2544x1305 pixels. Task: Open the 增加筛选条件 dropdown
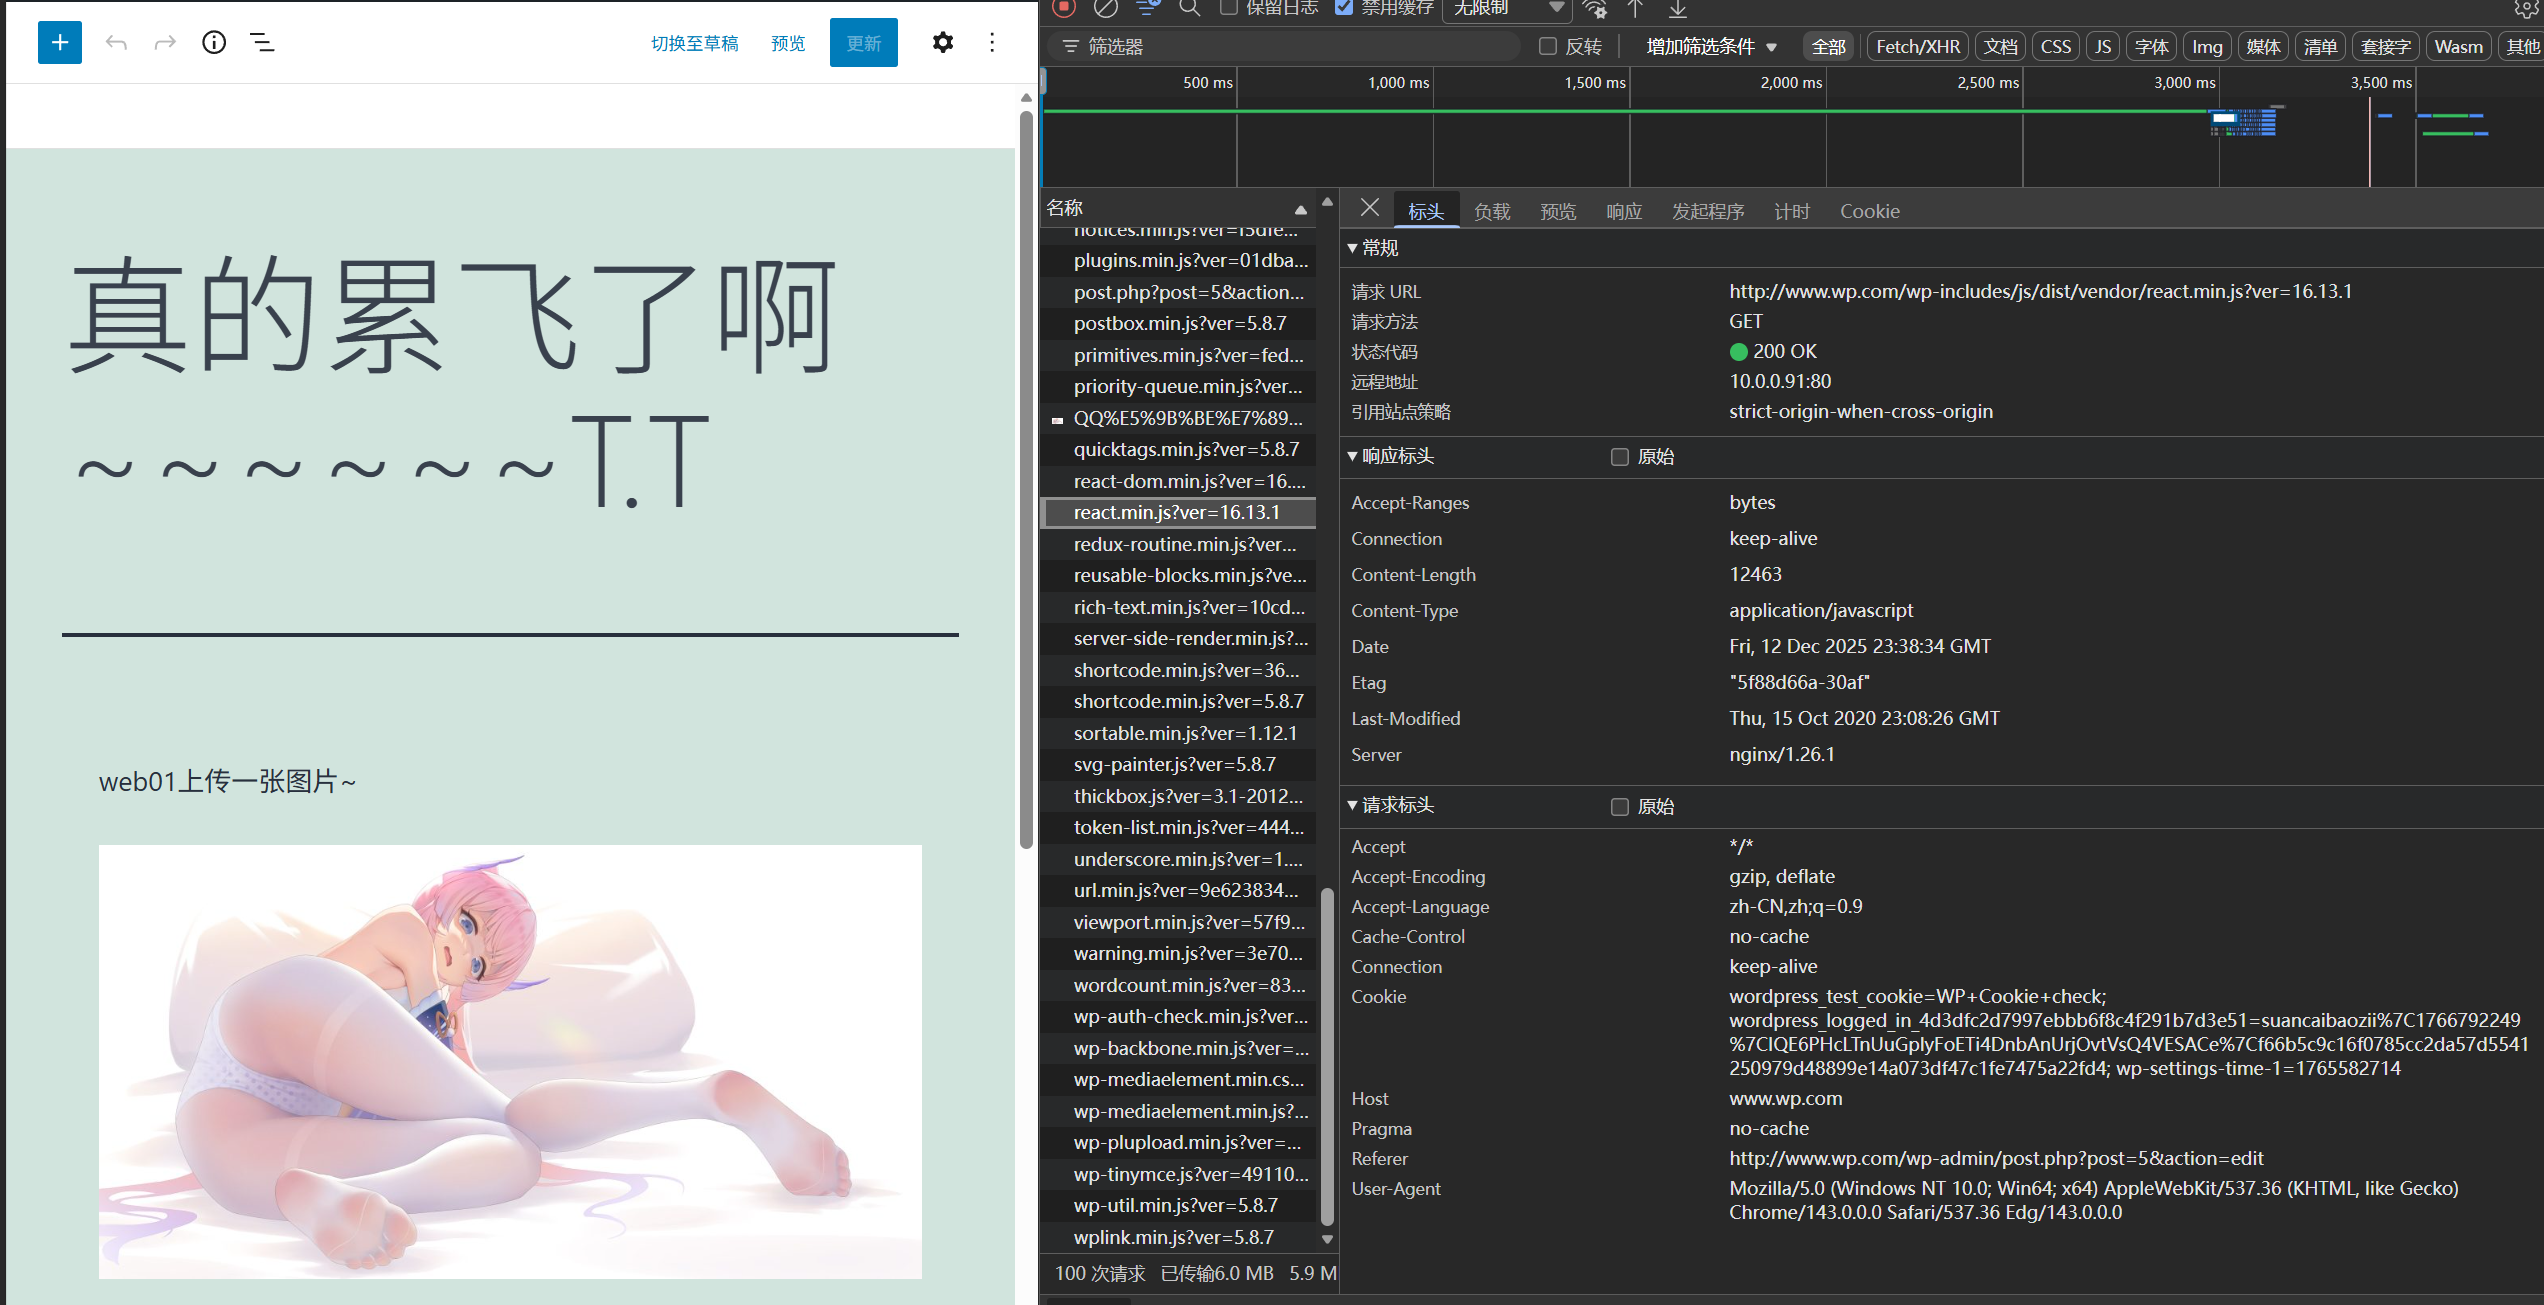click(x=1711, y=46)
